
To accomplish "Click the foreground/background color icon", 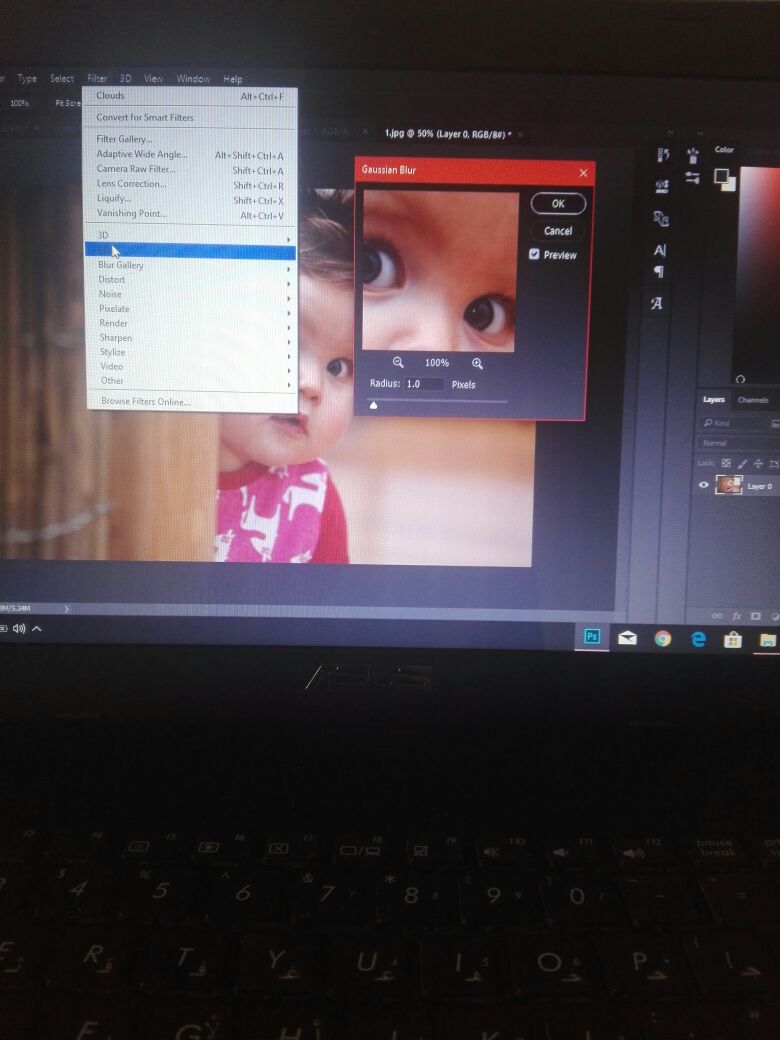I will tap(724, 179).
